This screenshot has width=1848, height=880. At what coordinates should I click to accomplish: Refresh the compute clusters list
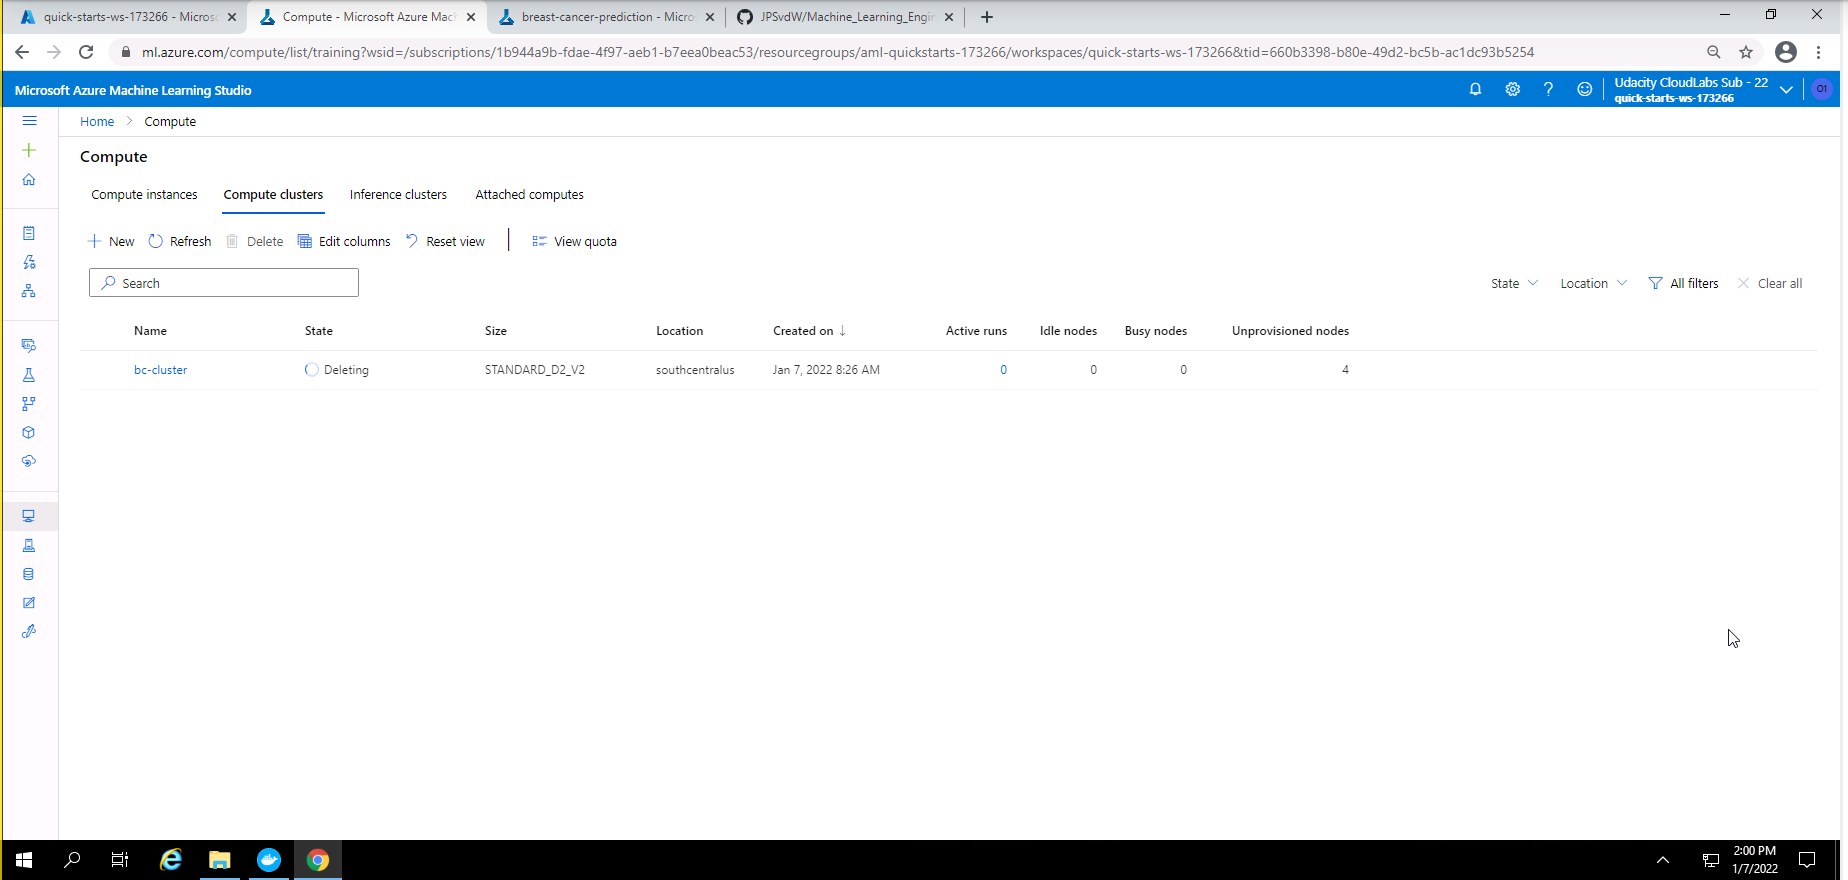point(180,241)
